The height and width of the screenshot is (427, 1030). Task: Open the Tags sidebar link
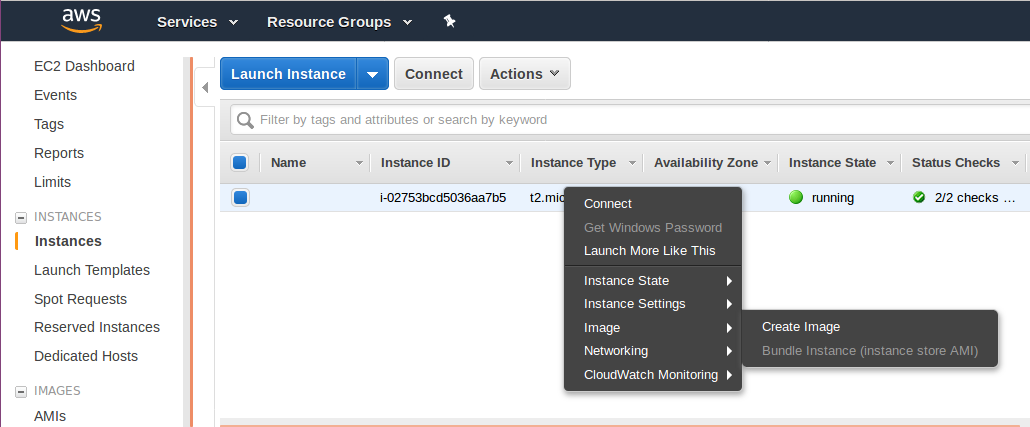tap(49, 124)
